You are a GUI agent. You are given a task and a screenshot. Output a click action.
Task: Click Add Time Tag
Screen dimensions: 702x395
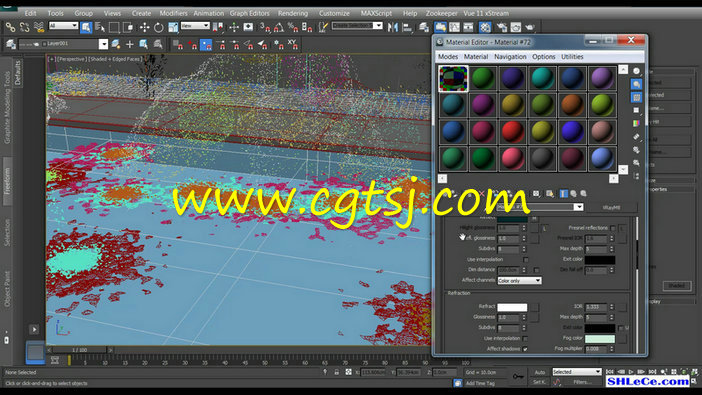pyautogui.click(x=480, y=383)
